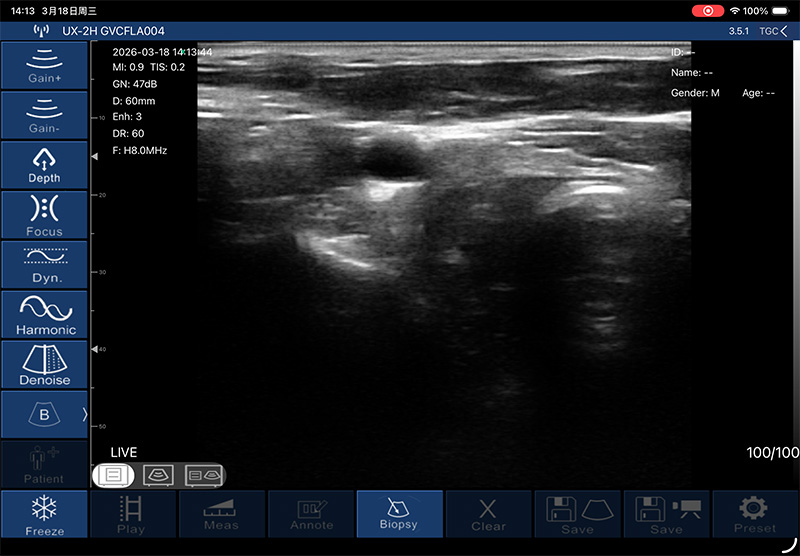The height and width of the screenshot is (556, 800).
Task: Open the Meas measurement tool
Action: click(221, 514)
